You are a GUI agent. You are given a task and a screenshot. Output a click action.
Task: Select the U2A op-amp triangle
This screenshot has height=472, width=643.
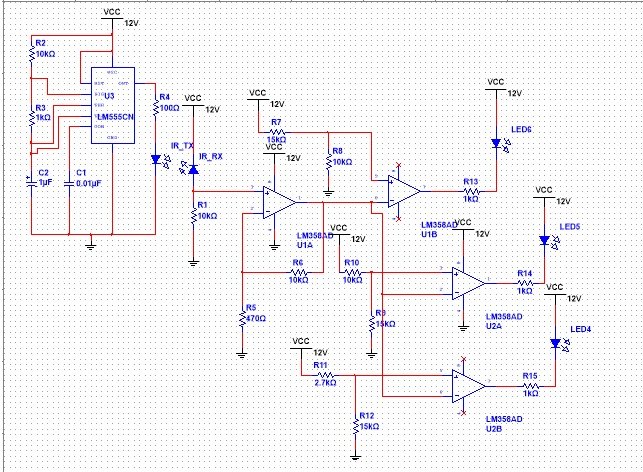(468, 283)
